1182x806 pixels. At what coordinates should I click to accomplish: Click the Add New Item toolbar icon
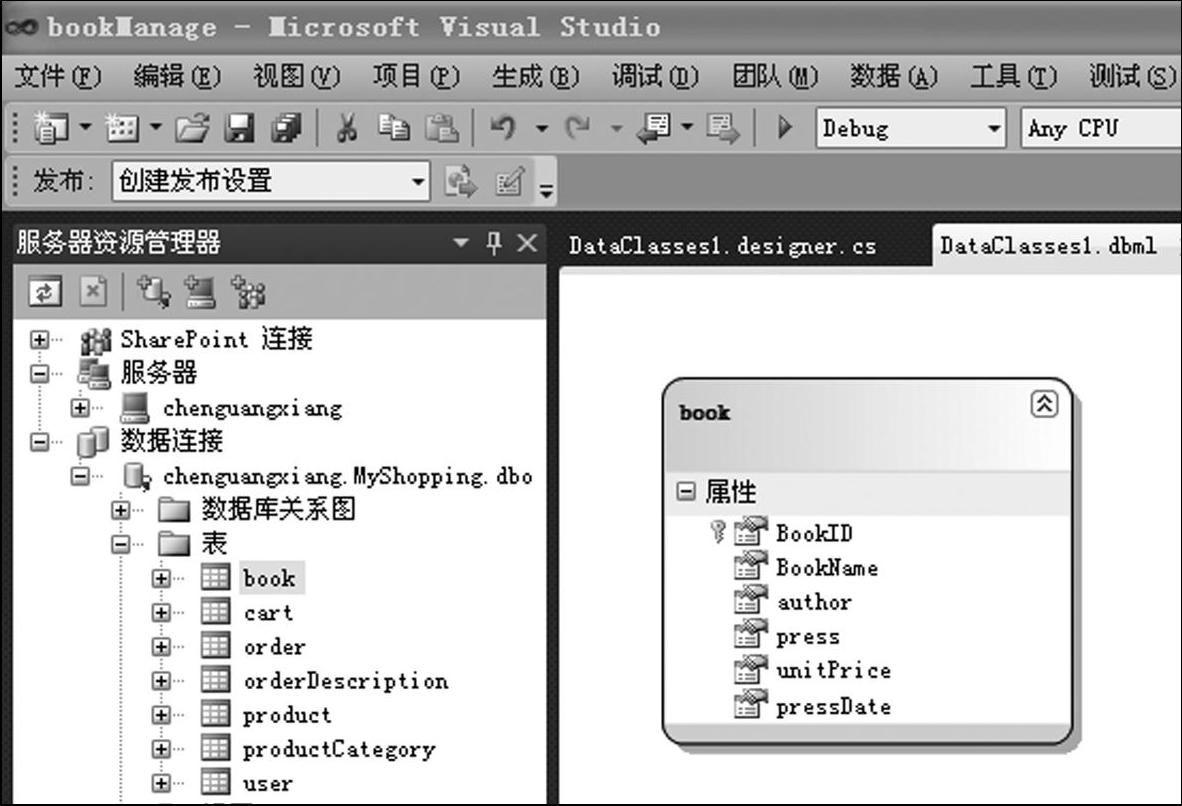pyautogui.click(x=122, y=127)
